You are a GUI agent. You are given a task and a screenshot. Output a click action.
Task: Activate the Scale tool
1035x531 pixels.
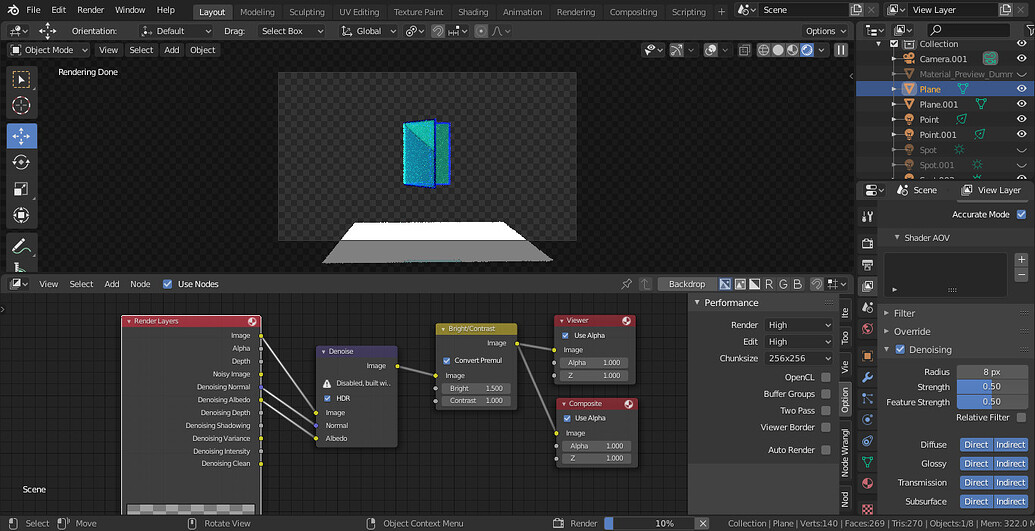[22, 189]
